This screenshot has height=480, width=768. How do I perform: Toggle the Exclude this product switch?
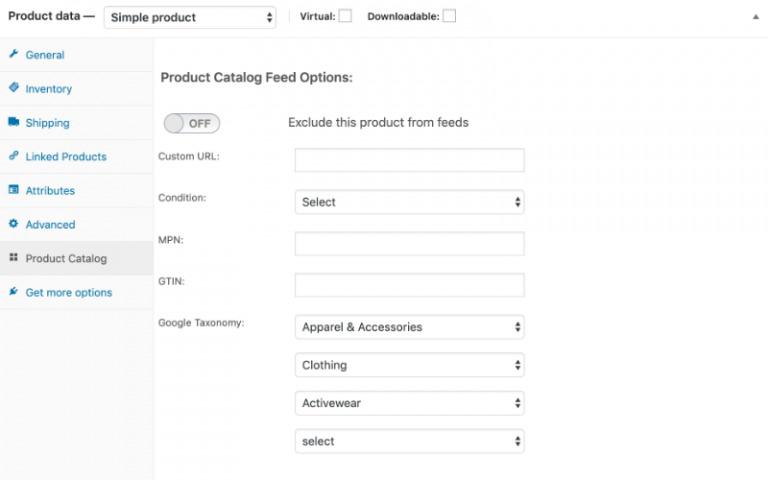[x=192, y=123]
